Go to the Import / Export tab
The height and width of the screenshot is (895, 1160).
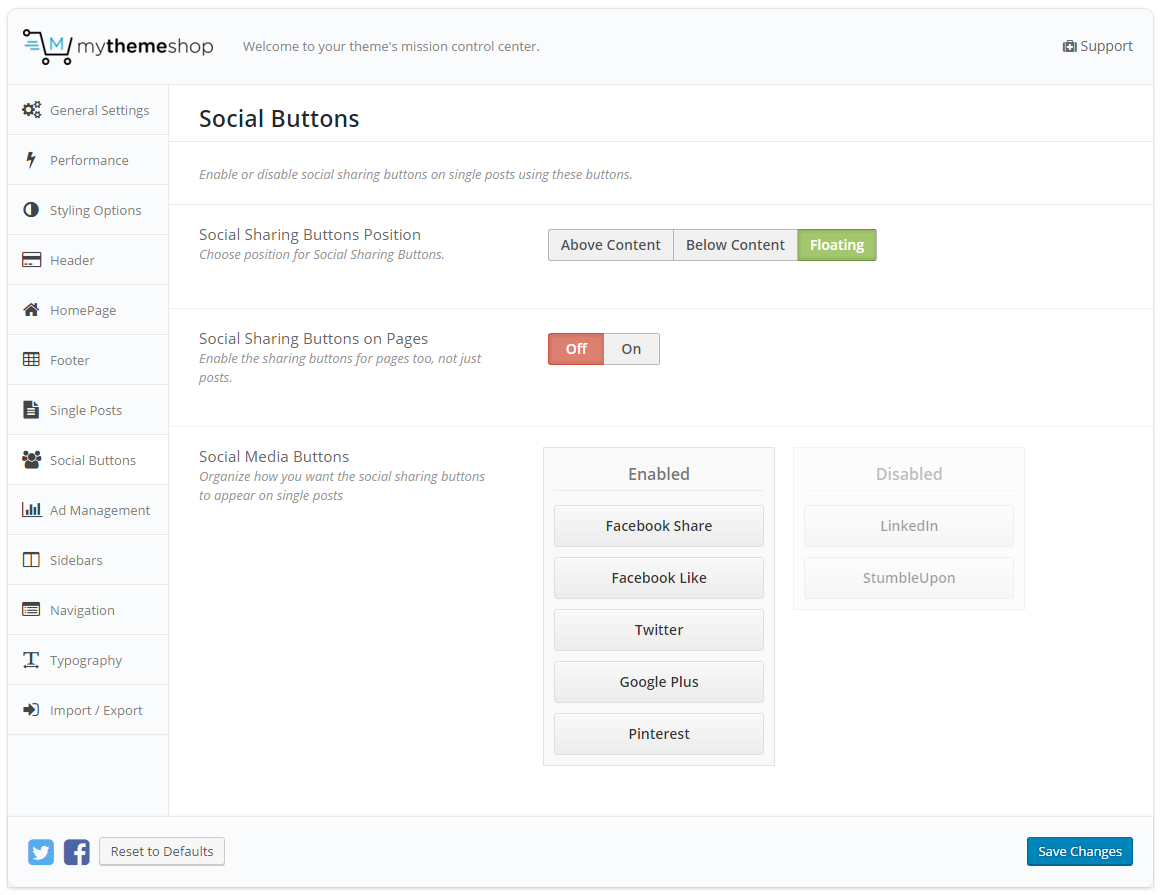96,710
